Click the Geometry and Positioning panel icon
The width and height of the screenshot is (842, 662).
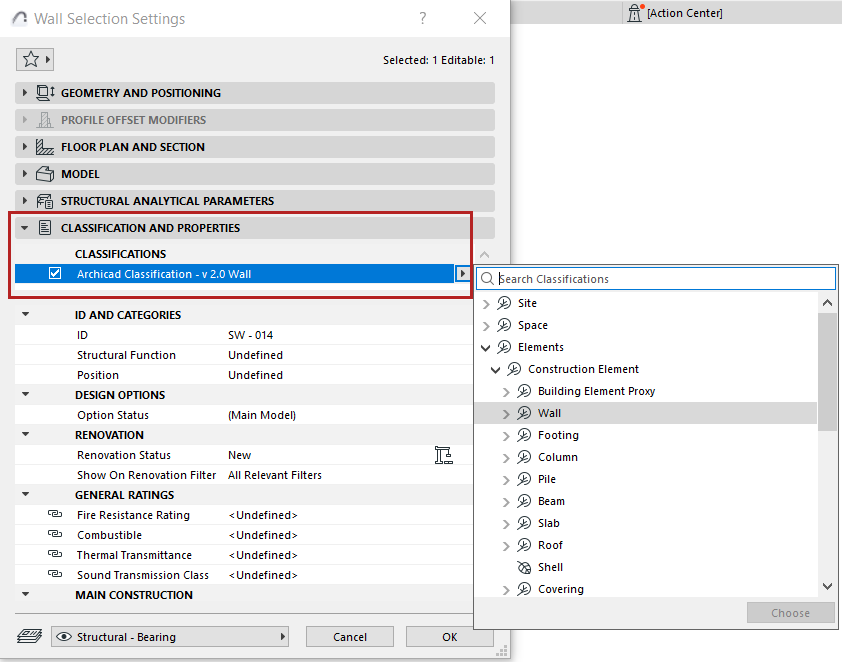45,93
